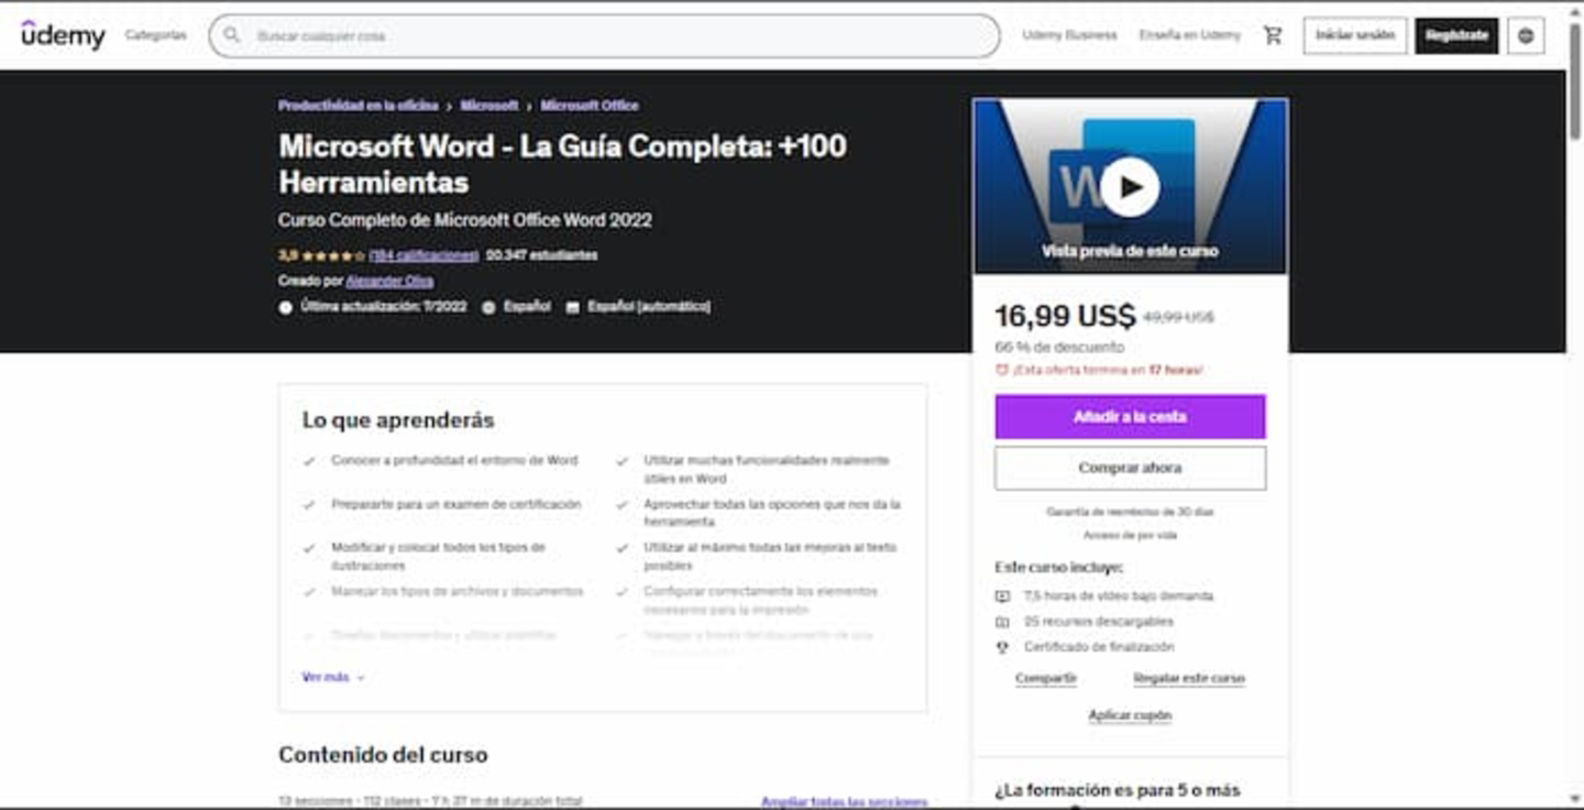This screenshot has width=1584, height=810.
Task: Open the Microsoft Office breadcrumb link
Action: coord(589,105)
